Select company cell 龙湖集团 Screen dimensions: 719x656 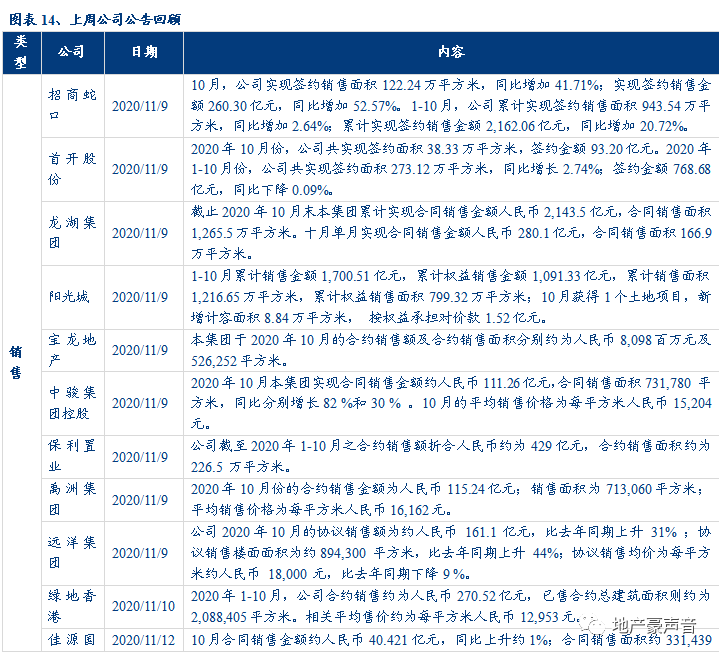point(72,232)
